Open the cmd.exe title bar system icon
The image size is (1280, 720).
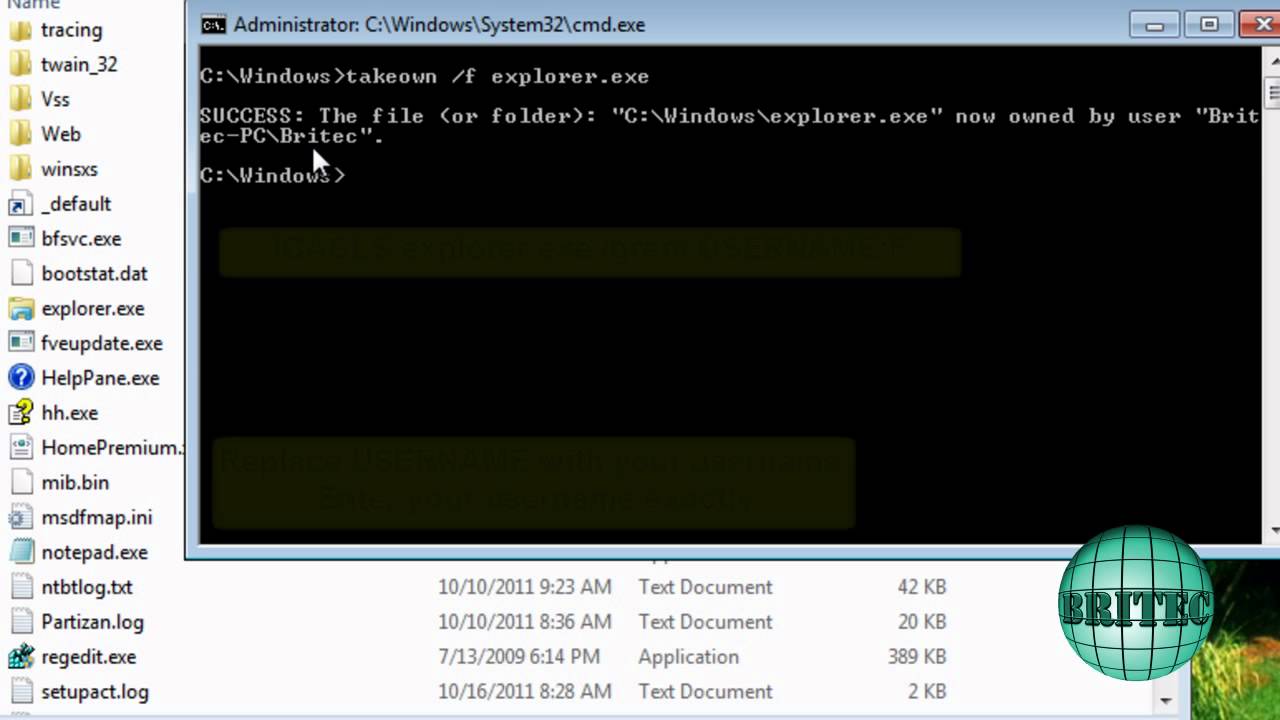(x=213, y=25)
